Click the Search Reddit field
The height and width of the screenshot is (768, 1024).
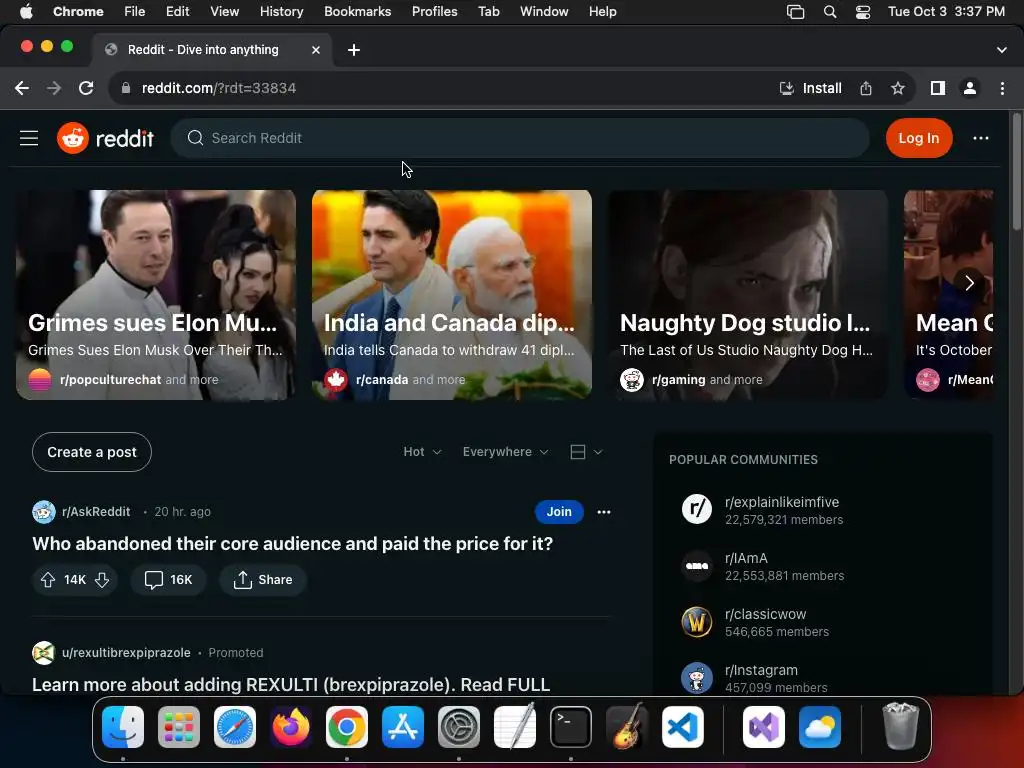coord(520,138)
